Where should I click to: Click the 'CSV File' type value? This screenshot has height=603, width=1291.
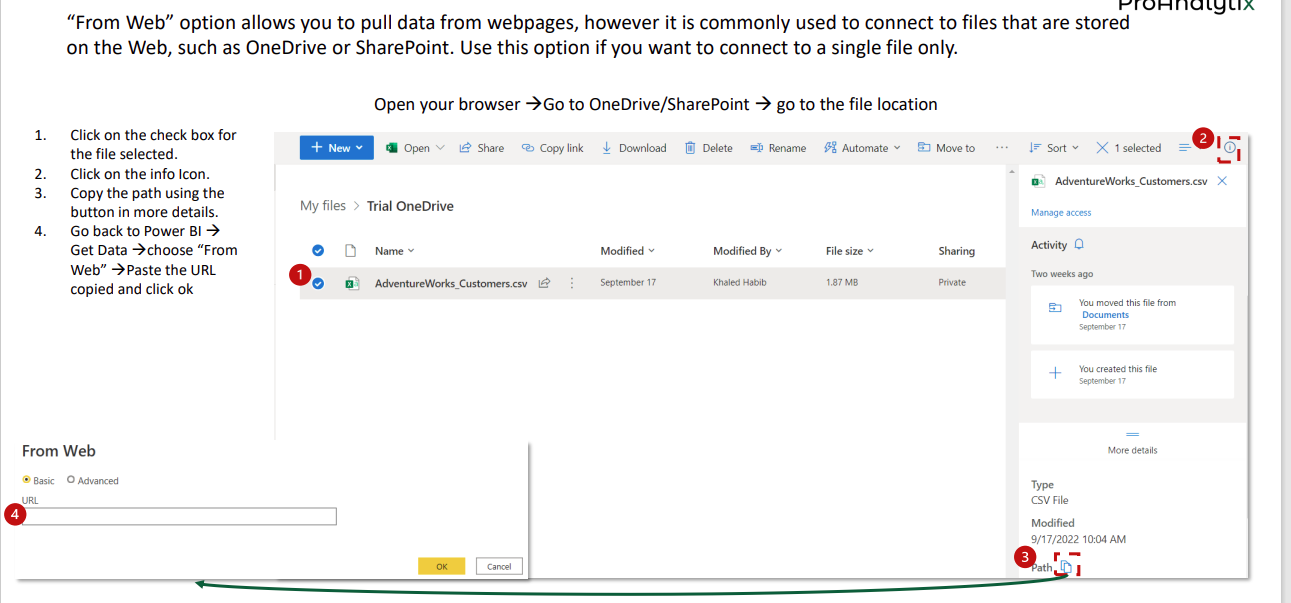[x=1050, y=500]
